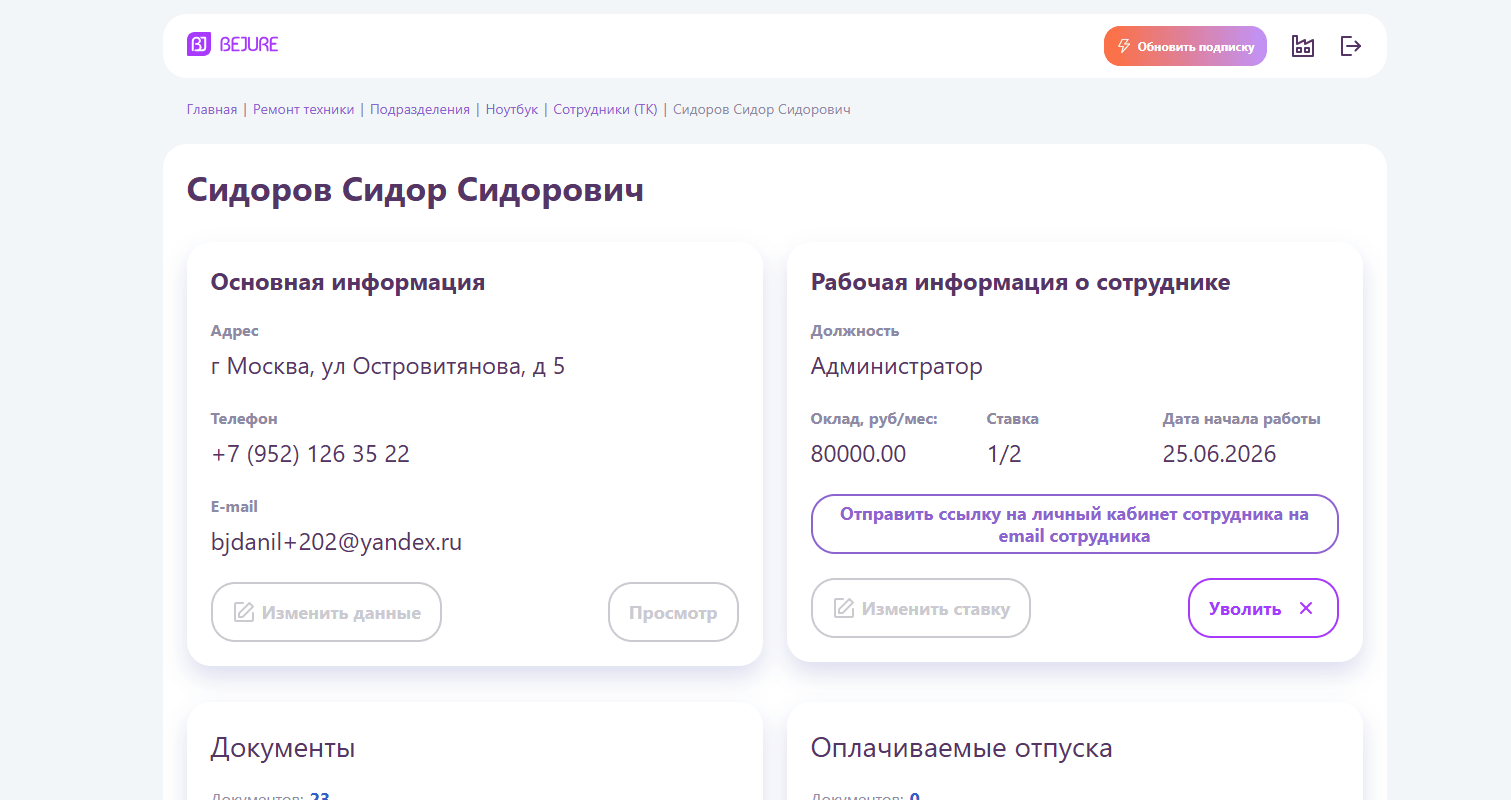This screenshot has width=1511, height=800.
Task: Click the Телефон label
Action: (x=244, y=419)
